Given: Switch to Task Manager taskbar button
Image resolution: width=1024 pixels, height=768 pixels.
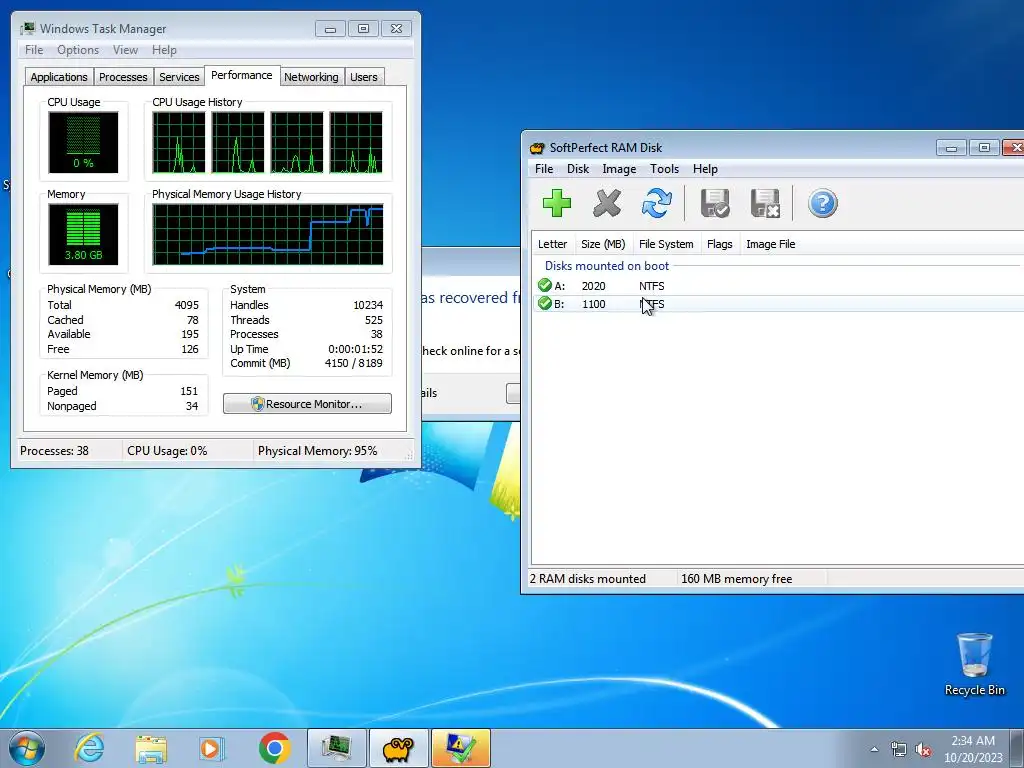Looking at the screenshot, I should (x=336, y=748).
